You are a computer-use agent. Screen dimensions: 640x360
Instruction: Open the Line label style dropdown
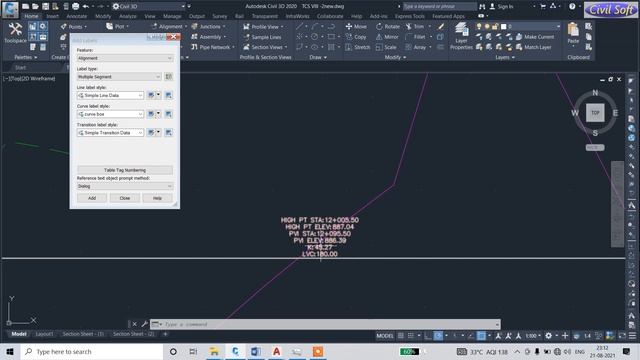tap(110, 95)
